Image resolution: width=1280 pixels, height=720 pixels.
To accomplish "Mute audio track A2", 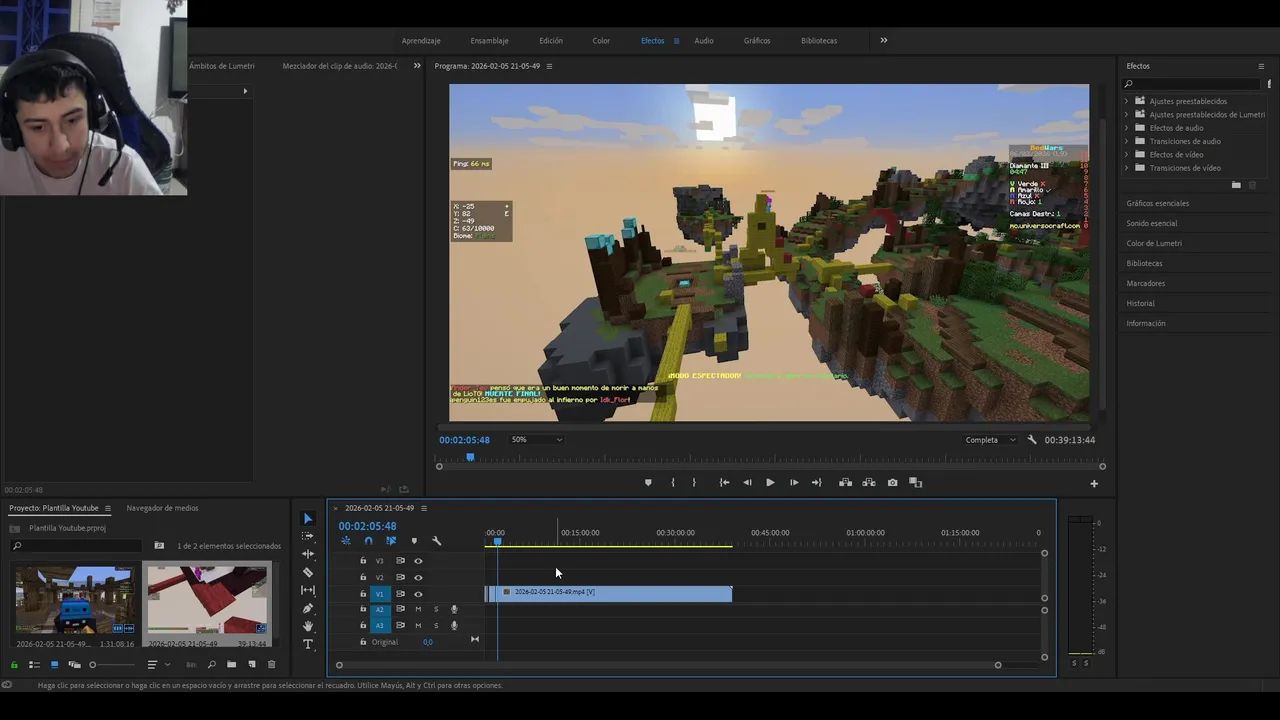I will tap(418, 609).
